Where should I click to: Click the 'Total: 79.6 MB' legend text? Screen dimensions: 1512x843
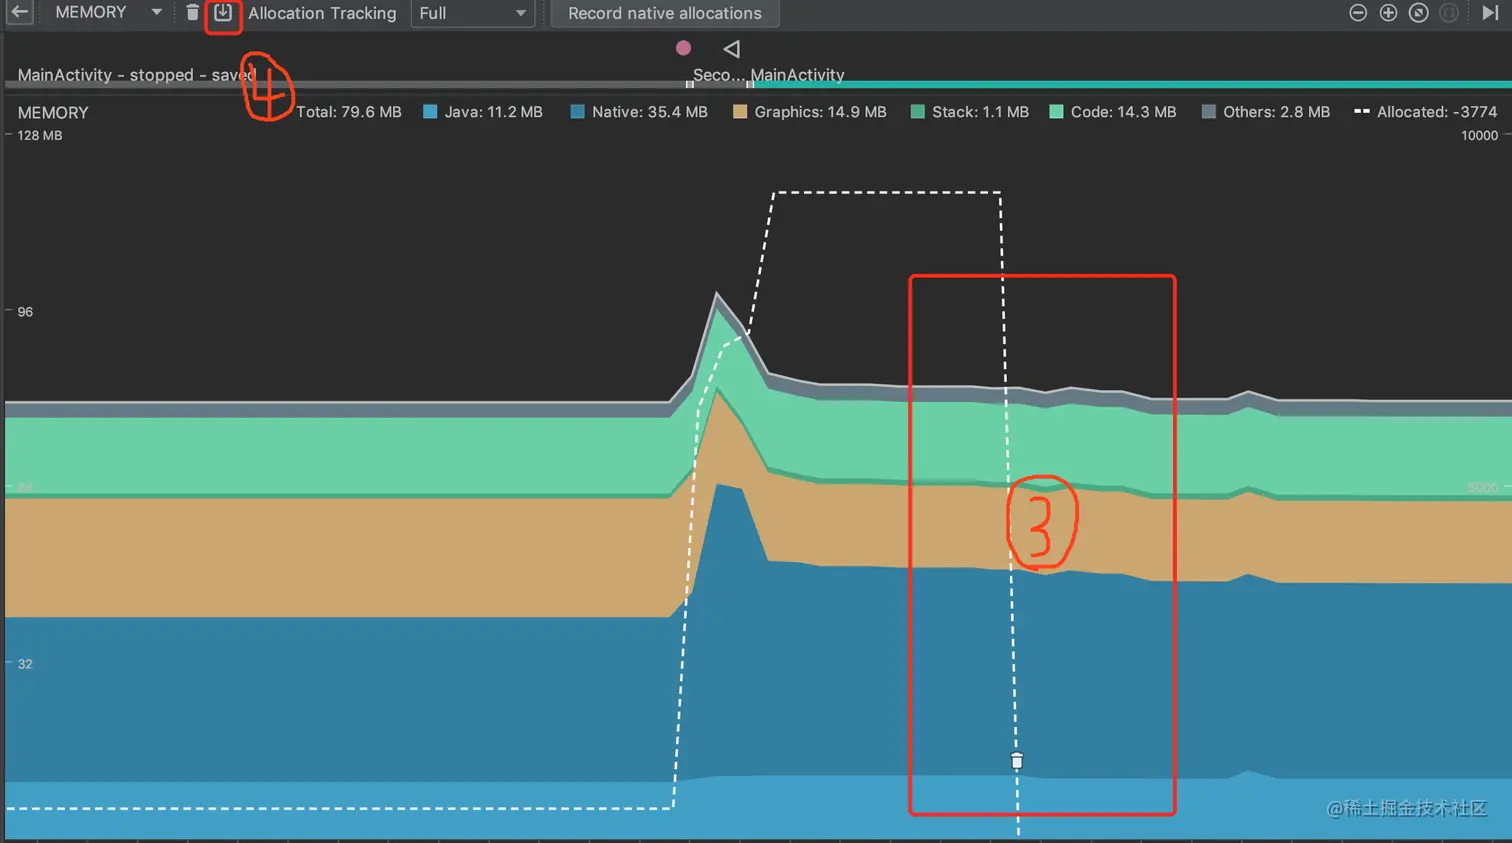coord(349,112)
